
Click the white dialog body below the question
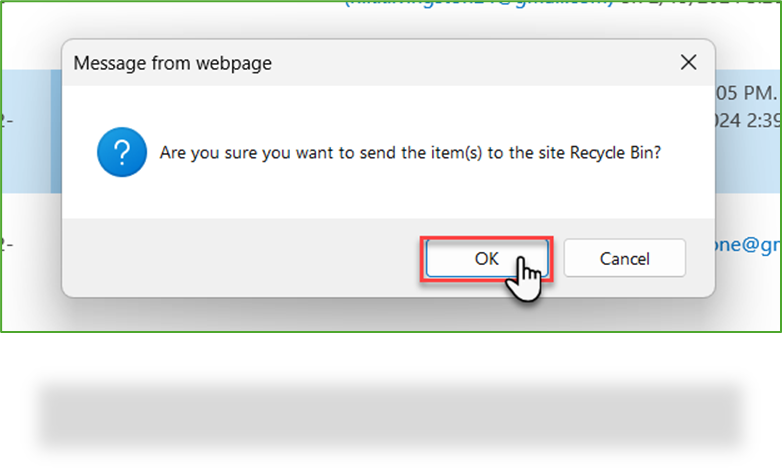[x=388, y=197]
